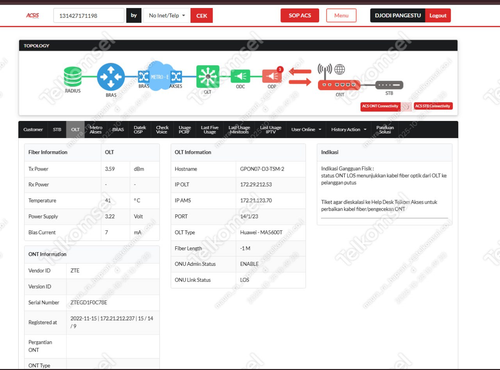Select the ONT Serial Number value

tap(89, 302)
